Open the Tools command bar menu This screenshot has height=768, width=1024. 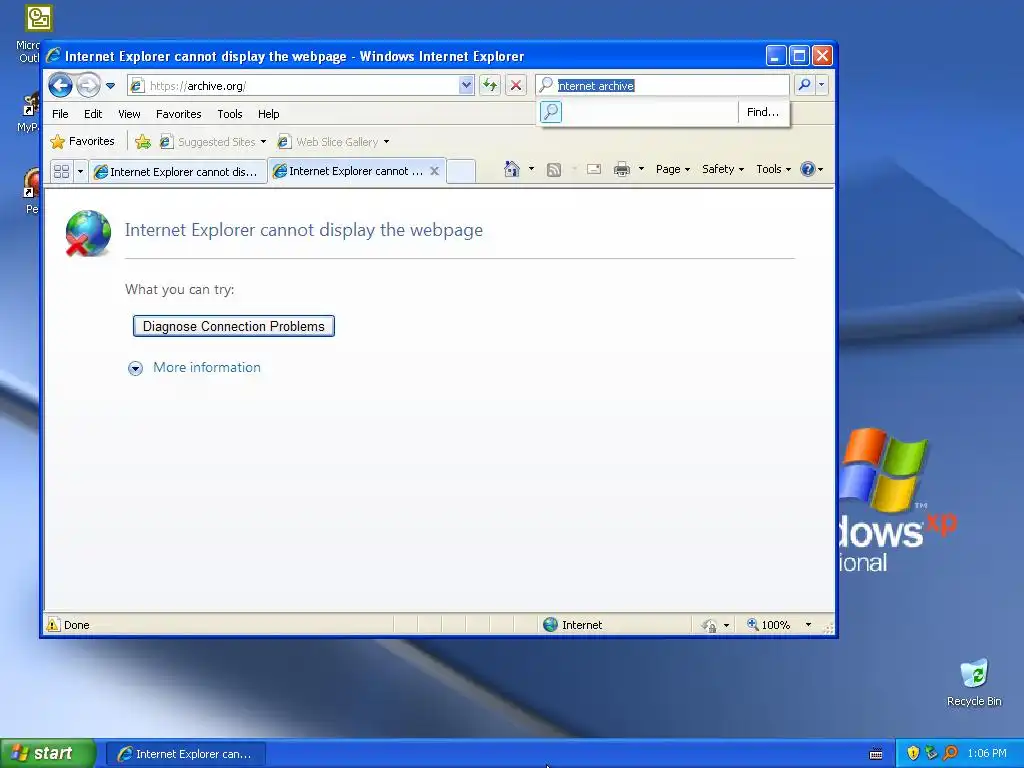(x=773, y=169)
